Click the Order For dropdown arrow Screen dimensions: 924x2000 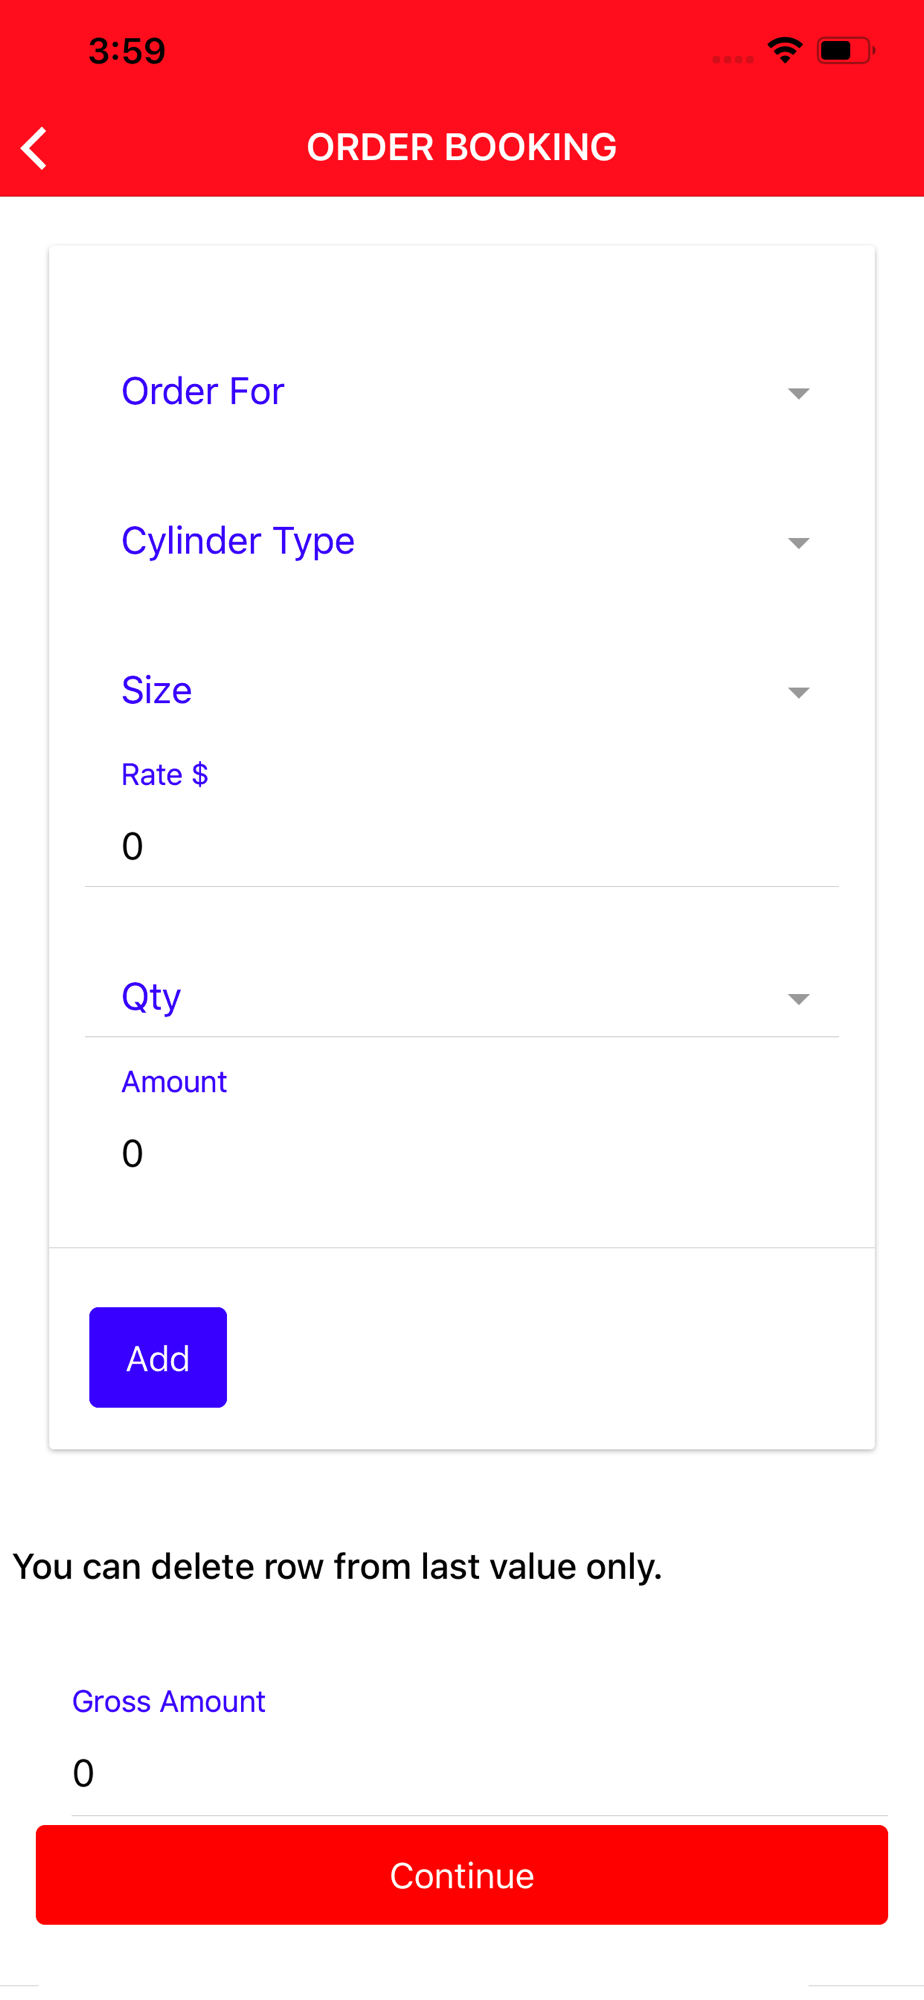tap(798, 393)
